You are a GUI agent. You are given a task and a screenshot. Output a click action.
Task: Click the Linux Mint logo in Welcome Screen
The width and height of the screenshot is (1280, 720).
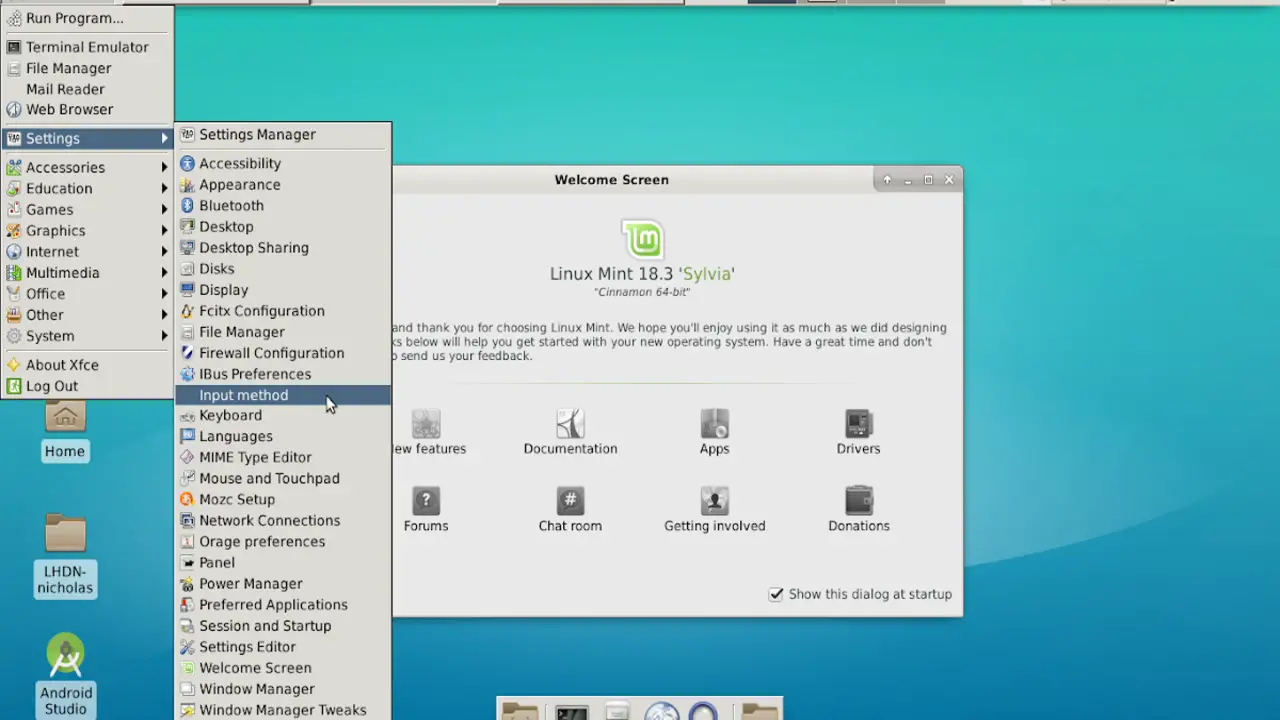tap(642, 239)
